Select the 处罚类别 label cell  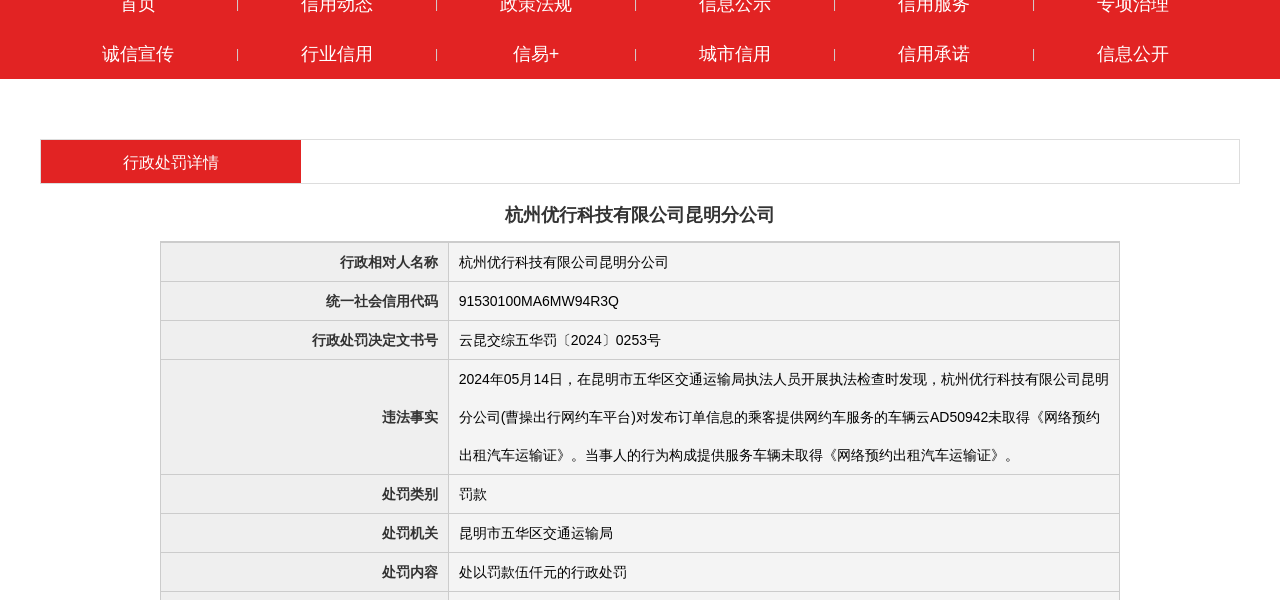[305, 494]
